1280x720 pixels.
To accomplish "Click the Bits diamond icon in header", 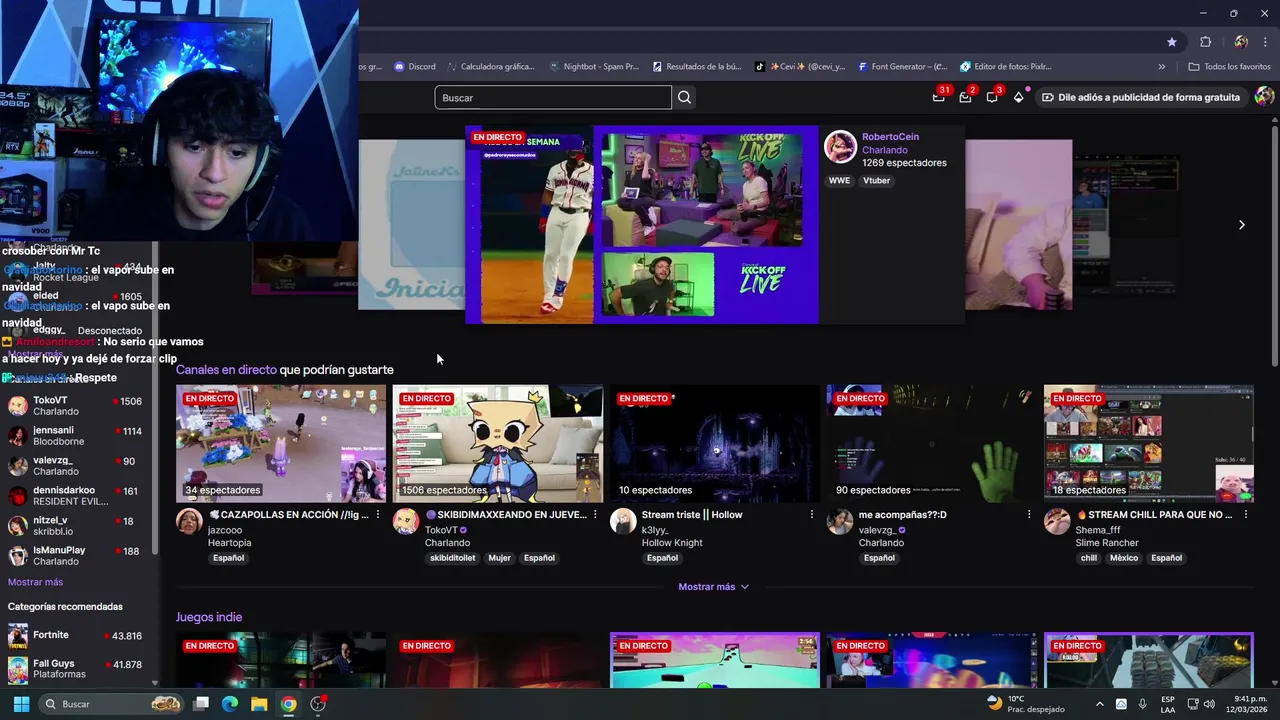I will coord(1018,97).
